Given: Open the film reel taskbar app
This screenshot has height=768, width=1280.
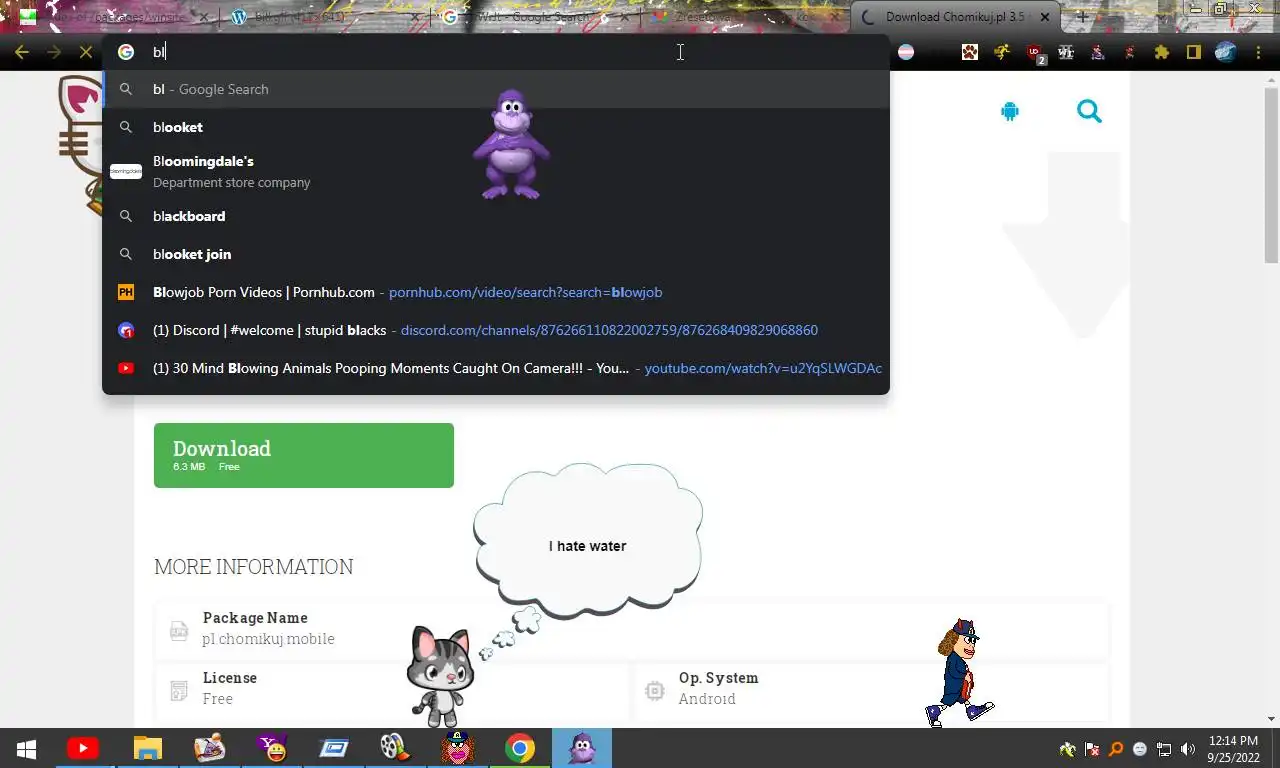Looking at the screenshot, I should [x=395, y=748].
